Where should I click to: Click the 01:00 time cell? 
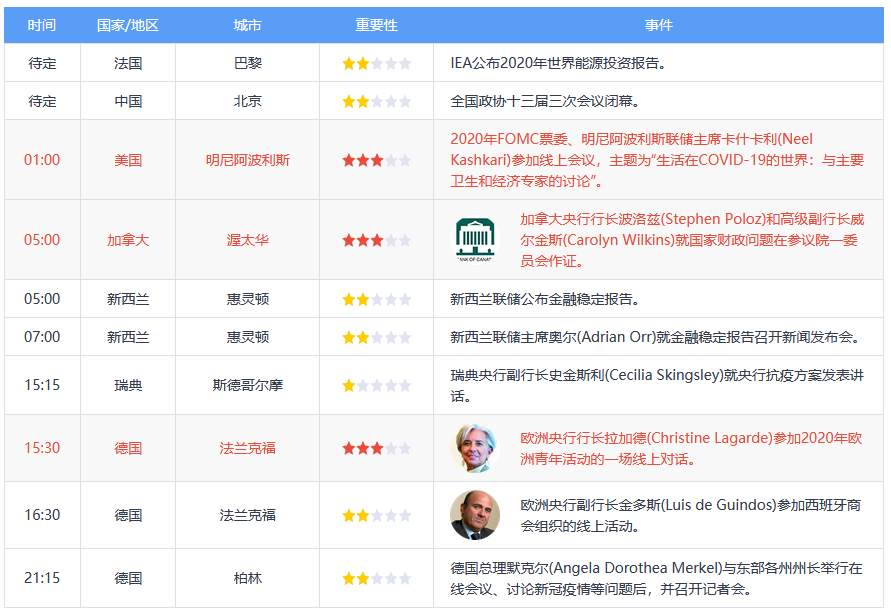tap(42, 160)
